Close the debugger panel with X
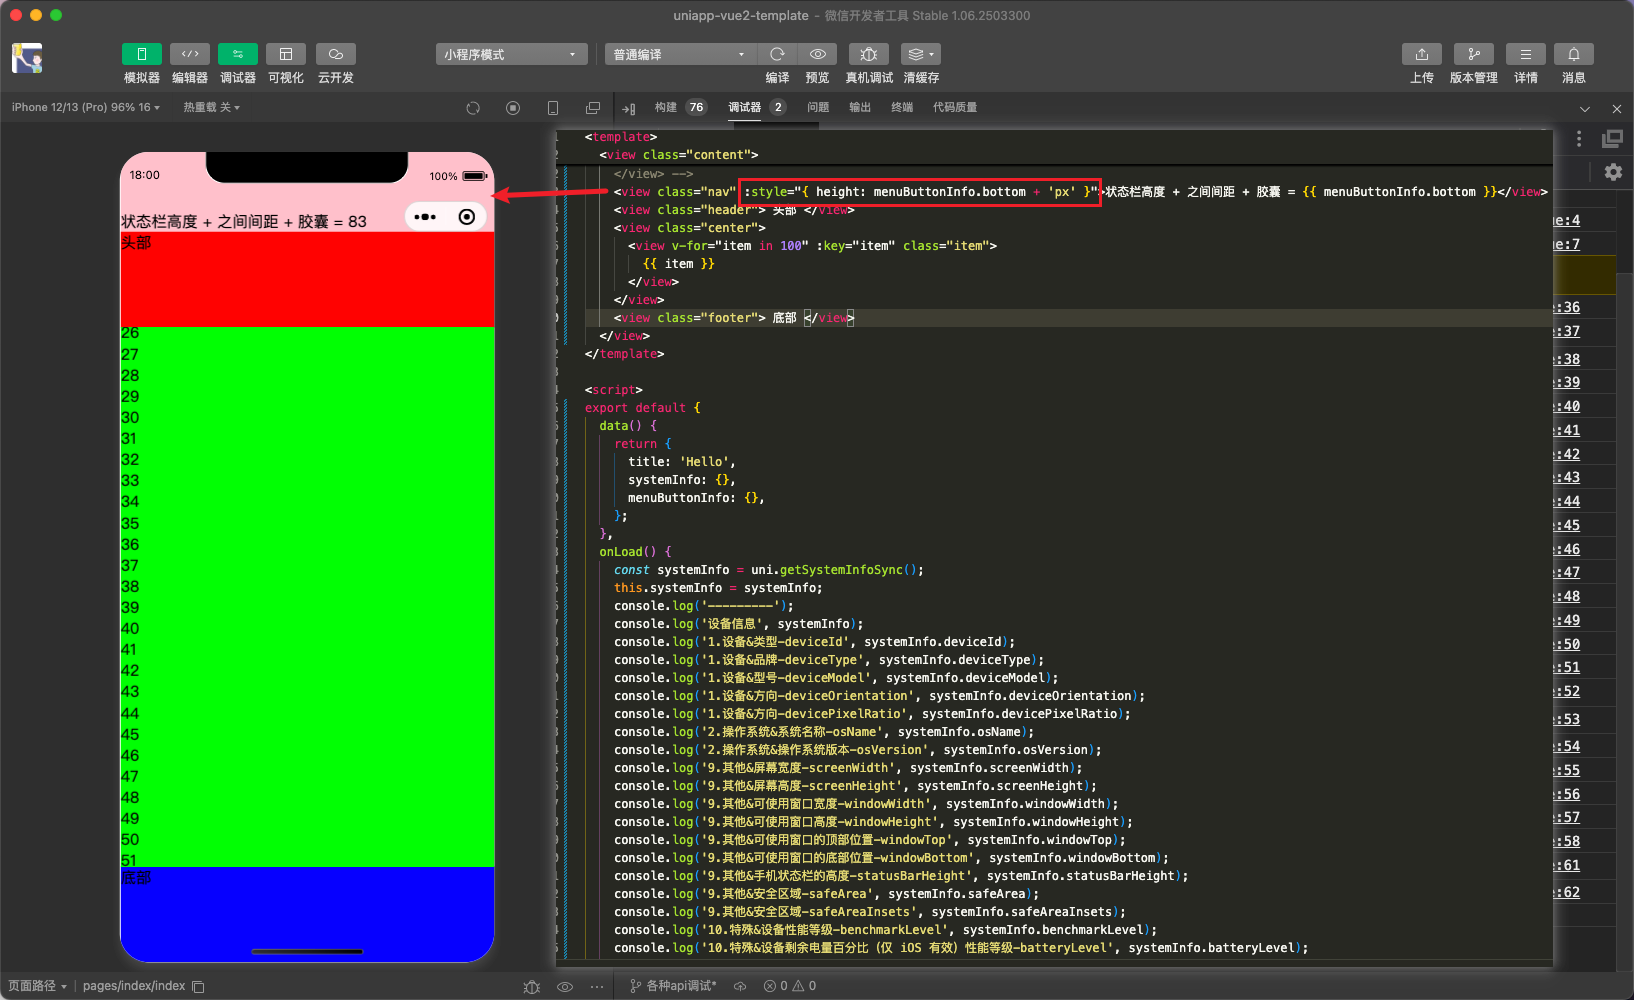Image resolution: width=1634 pixels, height=1000 pixels. (1617, 108)
